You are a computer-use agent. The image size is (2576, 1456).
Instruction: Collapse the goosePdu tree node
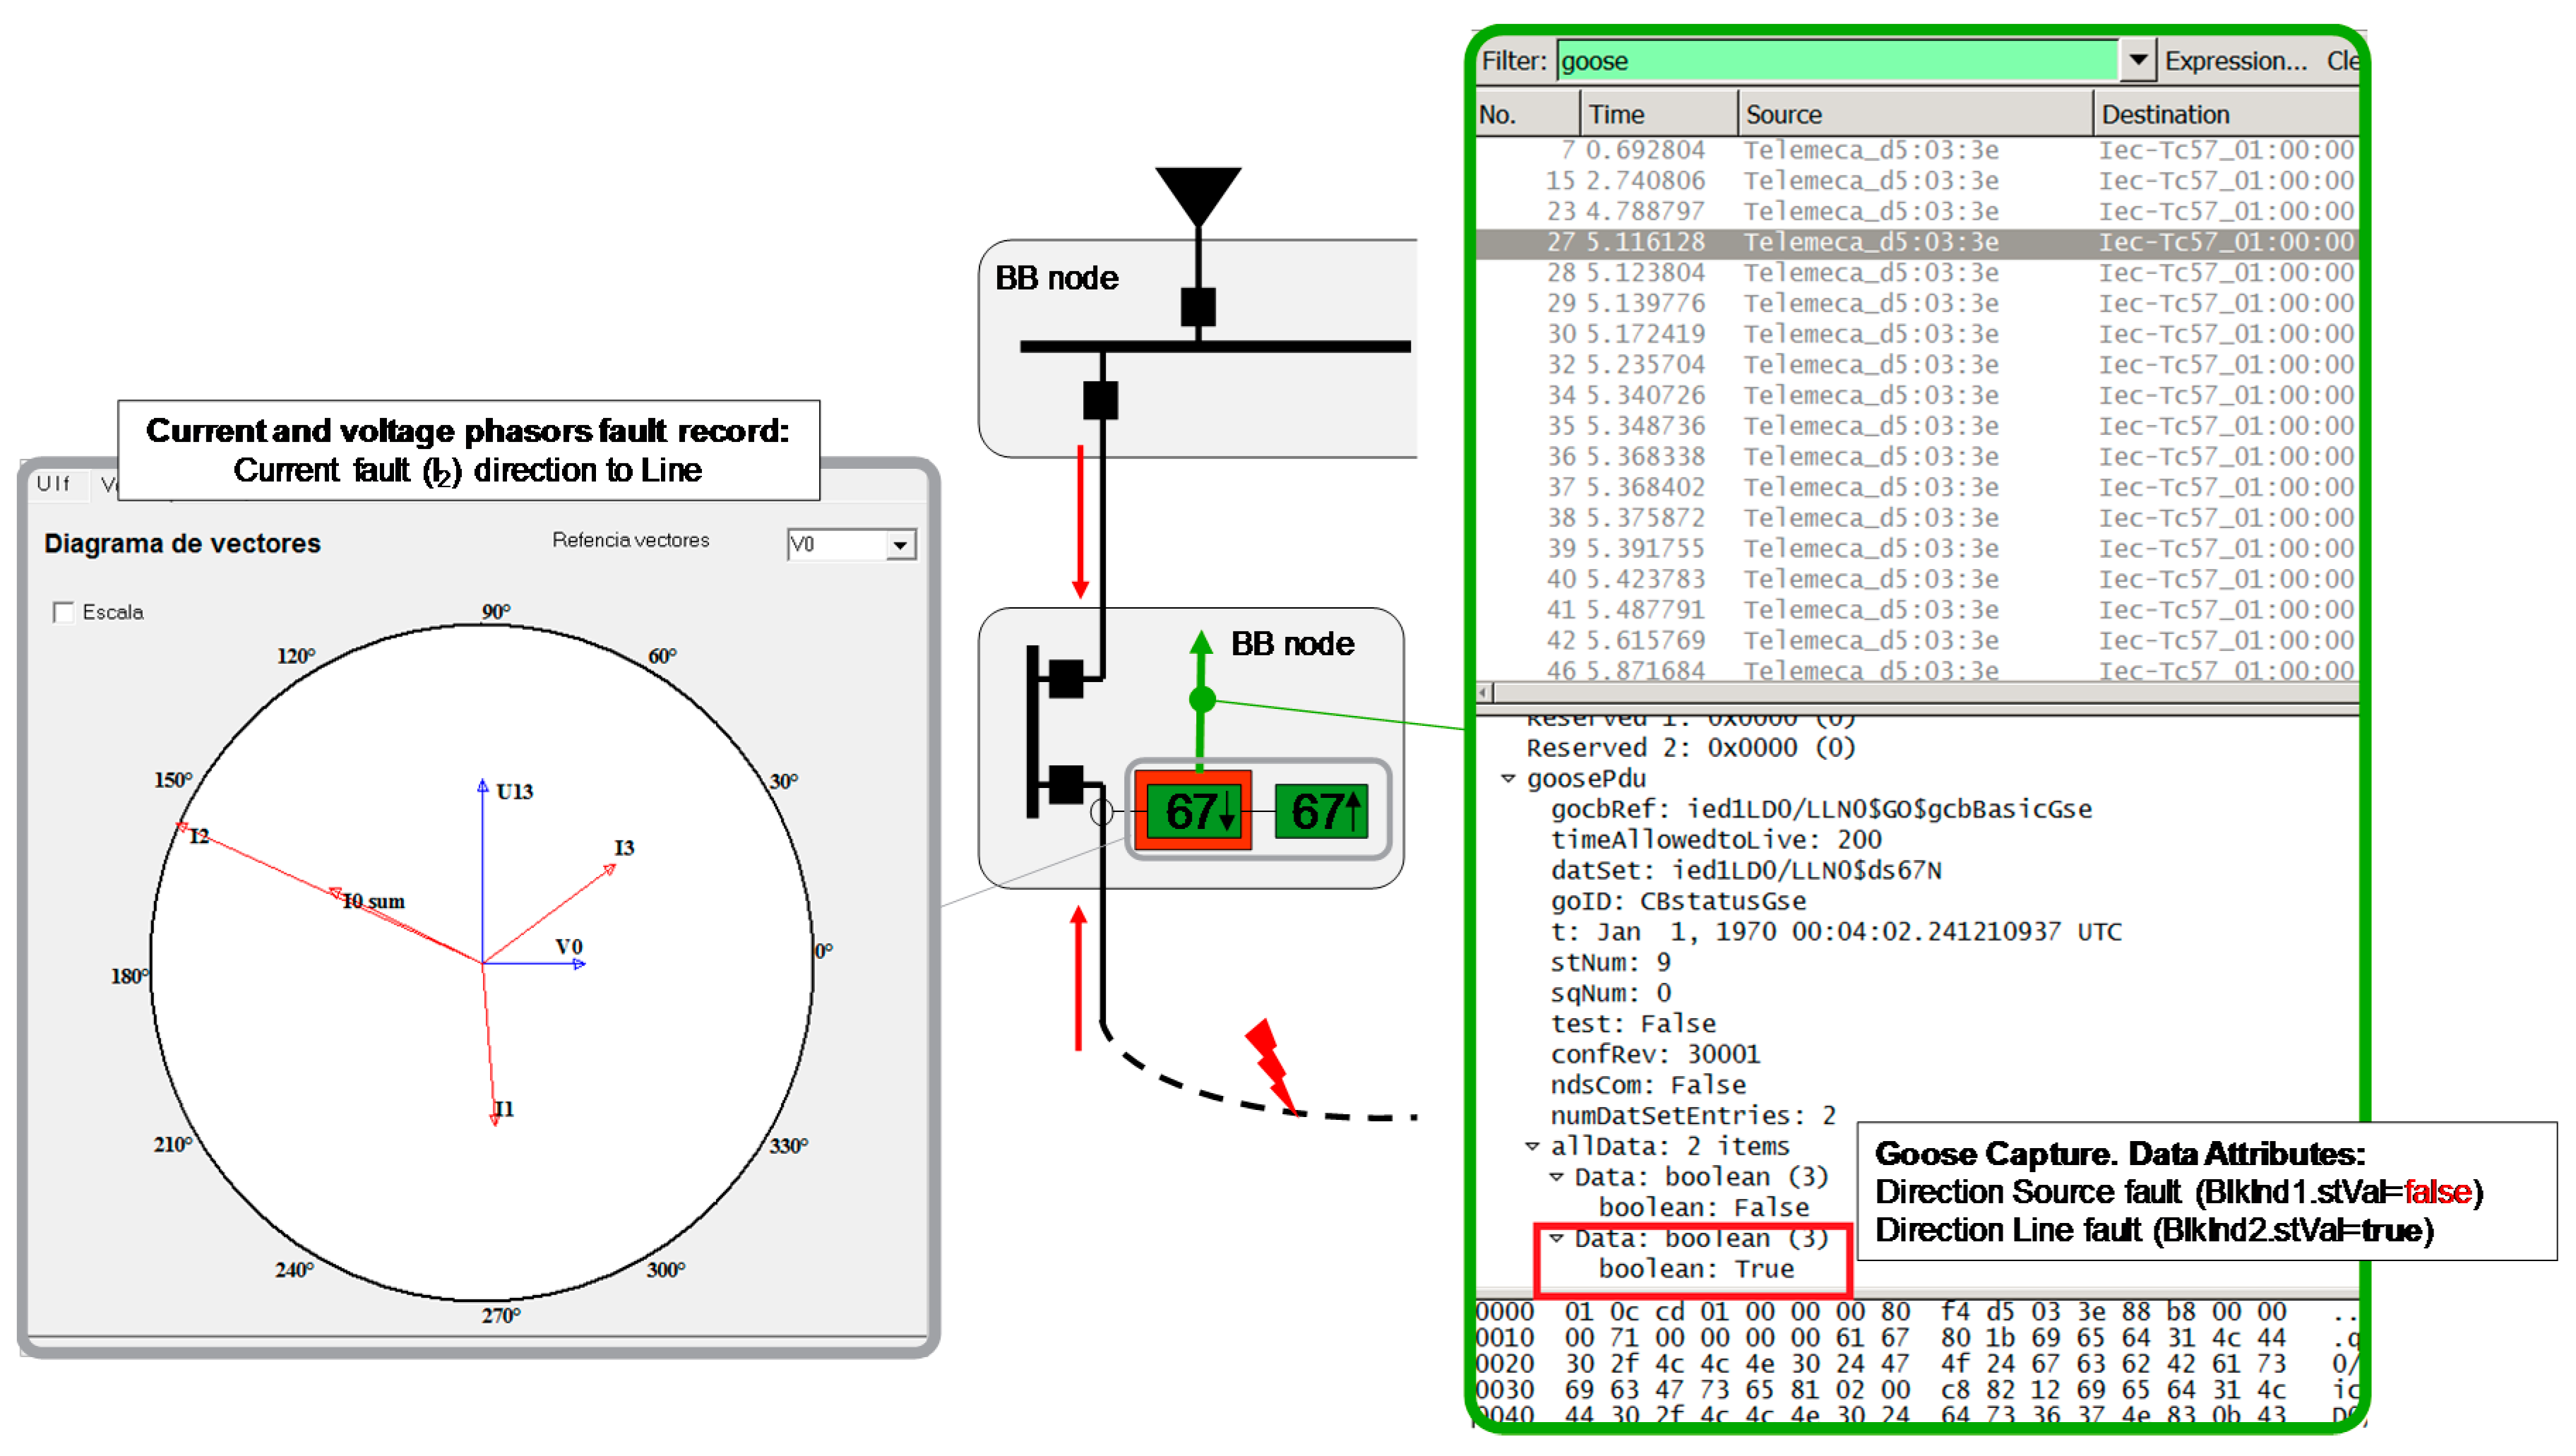coord(1508,778)
